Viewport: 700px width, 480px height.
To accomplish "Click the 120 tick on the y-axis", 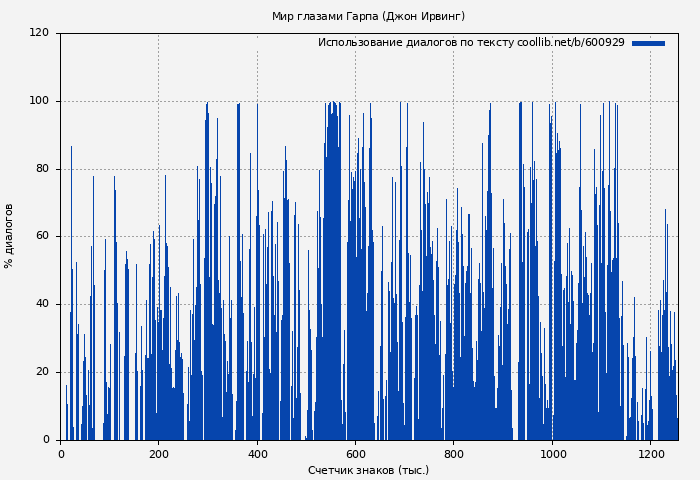I will click(x=39, y=33).
